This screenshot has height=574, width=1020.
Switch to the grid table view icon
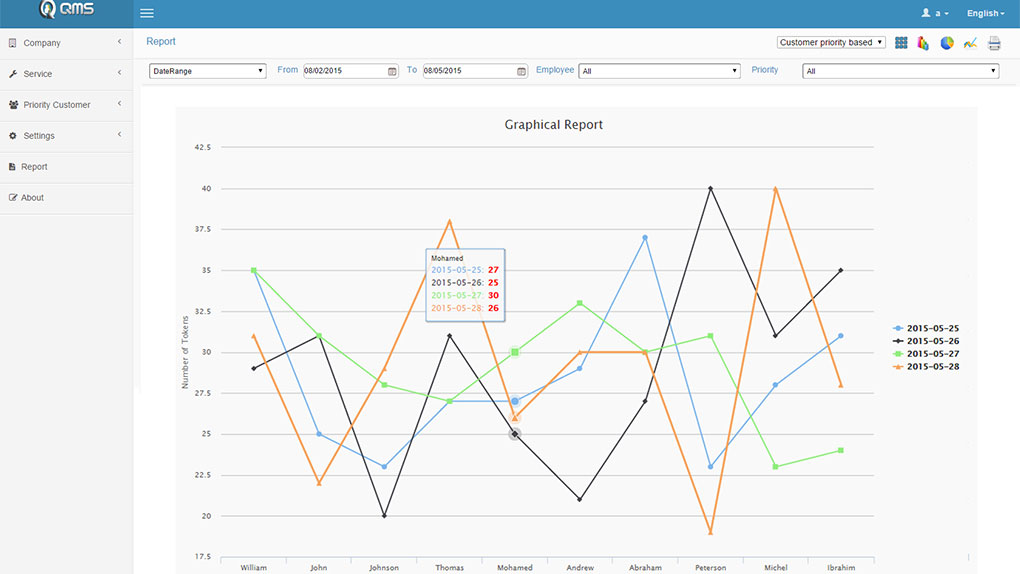point(901,43)
